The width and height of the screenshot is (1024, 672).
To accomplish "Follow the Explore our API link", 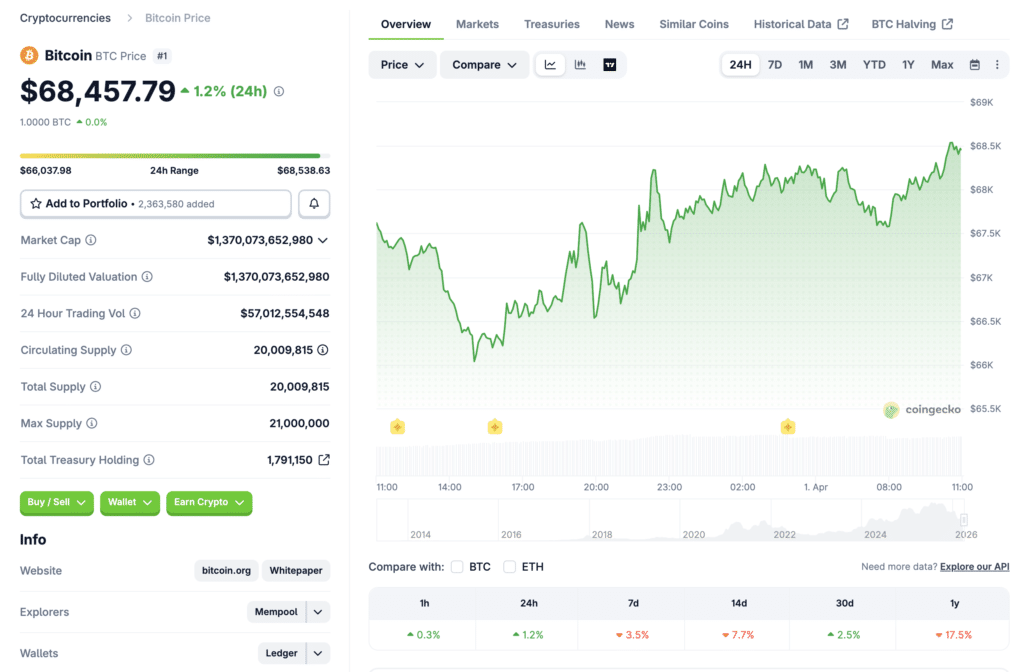I will (x=974, y=567).
